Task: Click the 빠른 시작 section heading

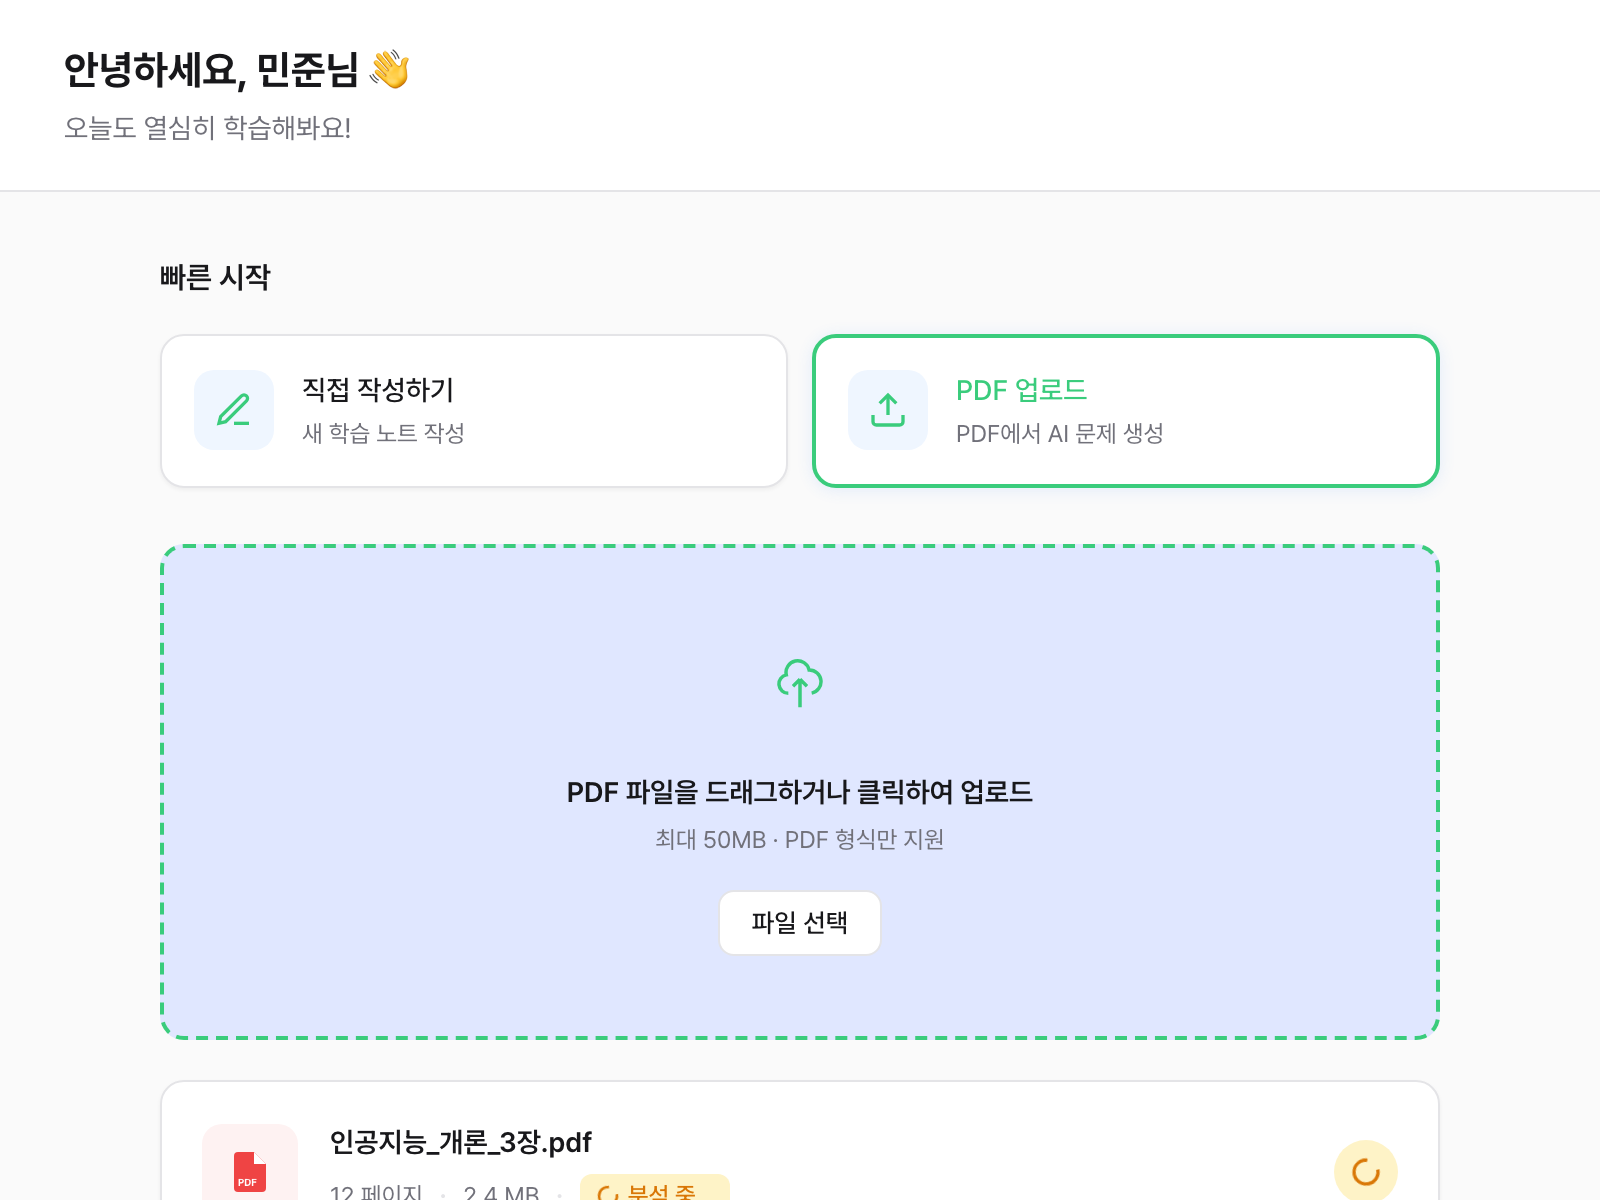Action: point(215,277)
